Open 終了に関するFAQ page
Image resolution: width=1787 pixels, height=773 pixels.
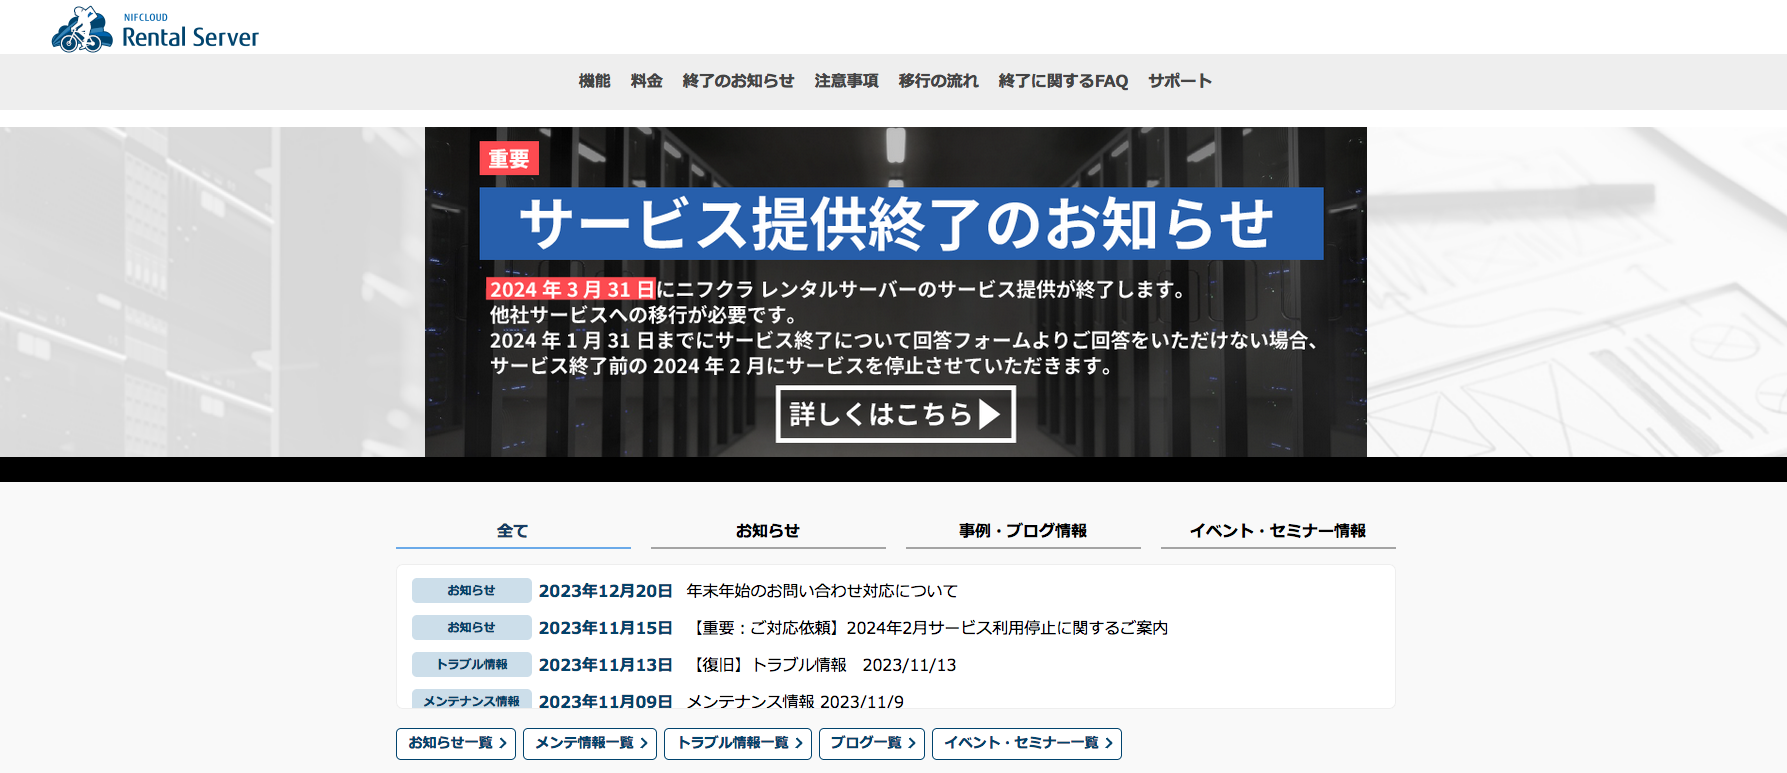[1063, 81]
